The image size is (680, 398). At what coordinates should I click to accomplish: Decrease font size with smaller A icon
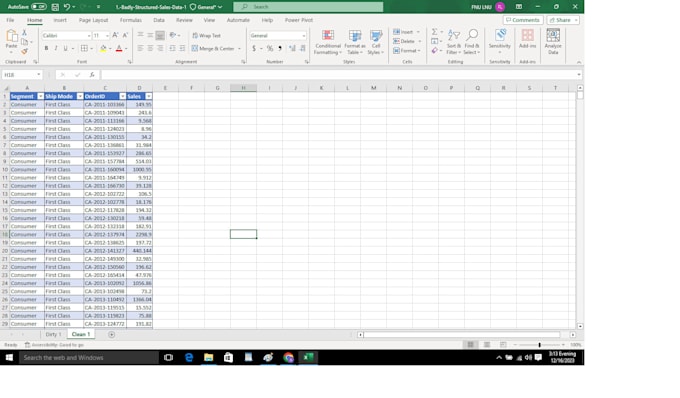coord(125,35)
